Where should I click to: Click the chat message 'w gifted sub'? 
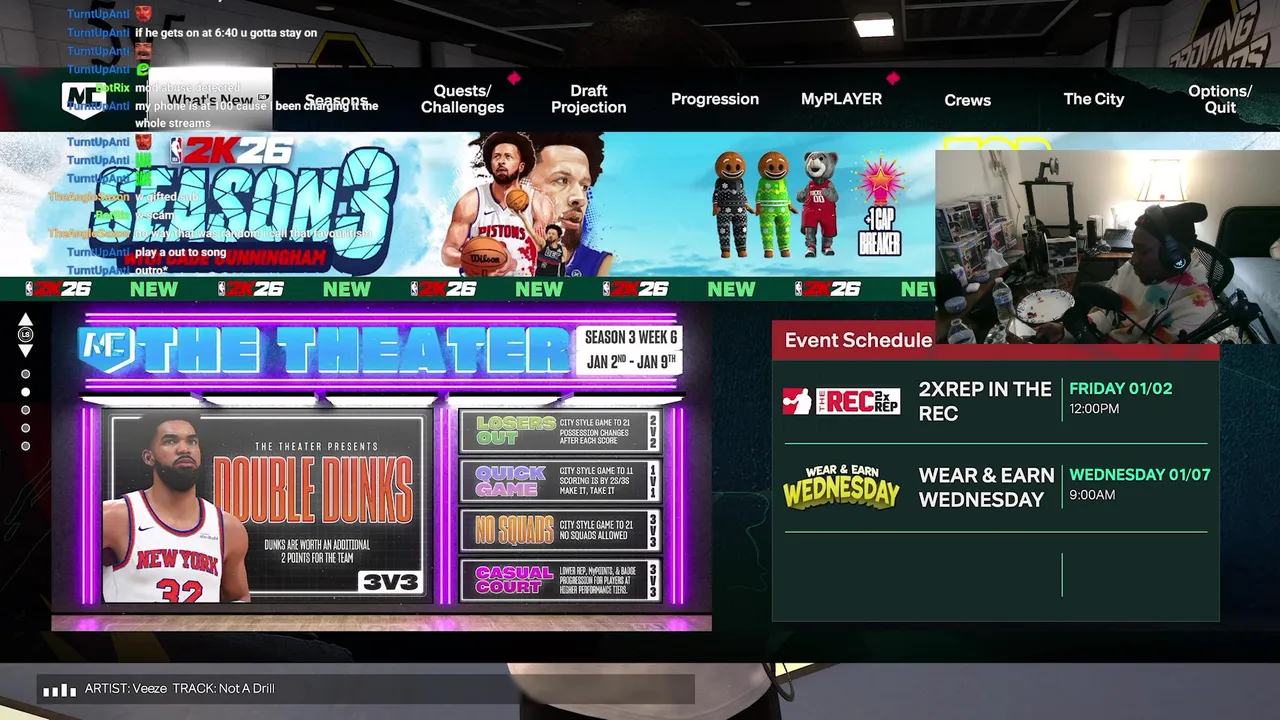pyautogui.click(x=166, y=197)
